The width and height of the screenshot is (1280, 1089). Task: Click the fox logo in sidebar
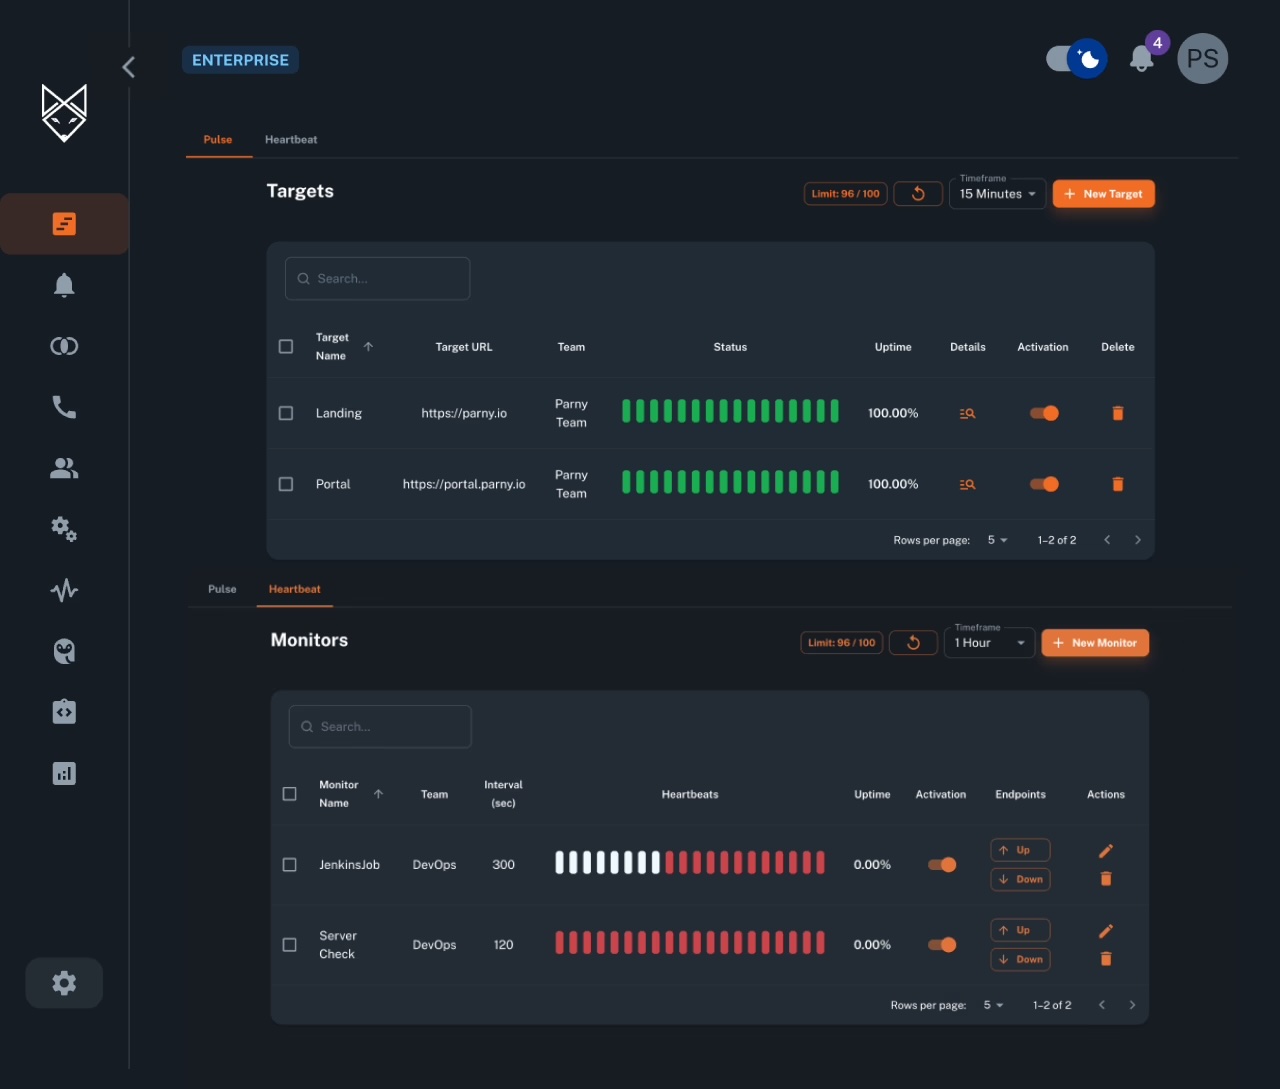64,112
